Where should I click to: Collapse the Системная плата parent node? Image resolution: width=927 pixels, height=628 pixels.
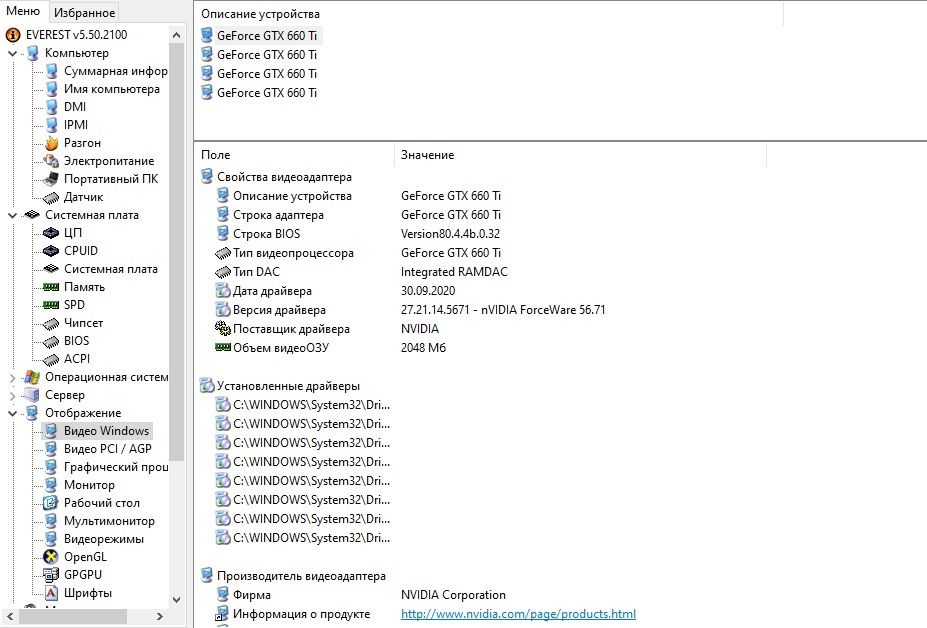(12, 215)
